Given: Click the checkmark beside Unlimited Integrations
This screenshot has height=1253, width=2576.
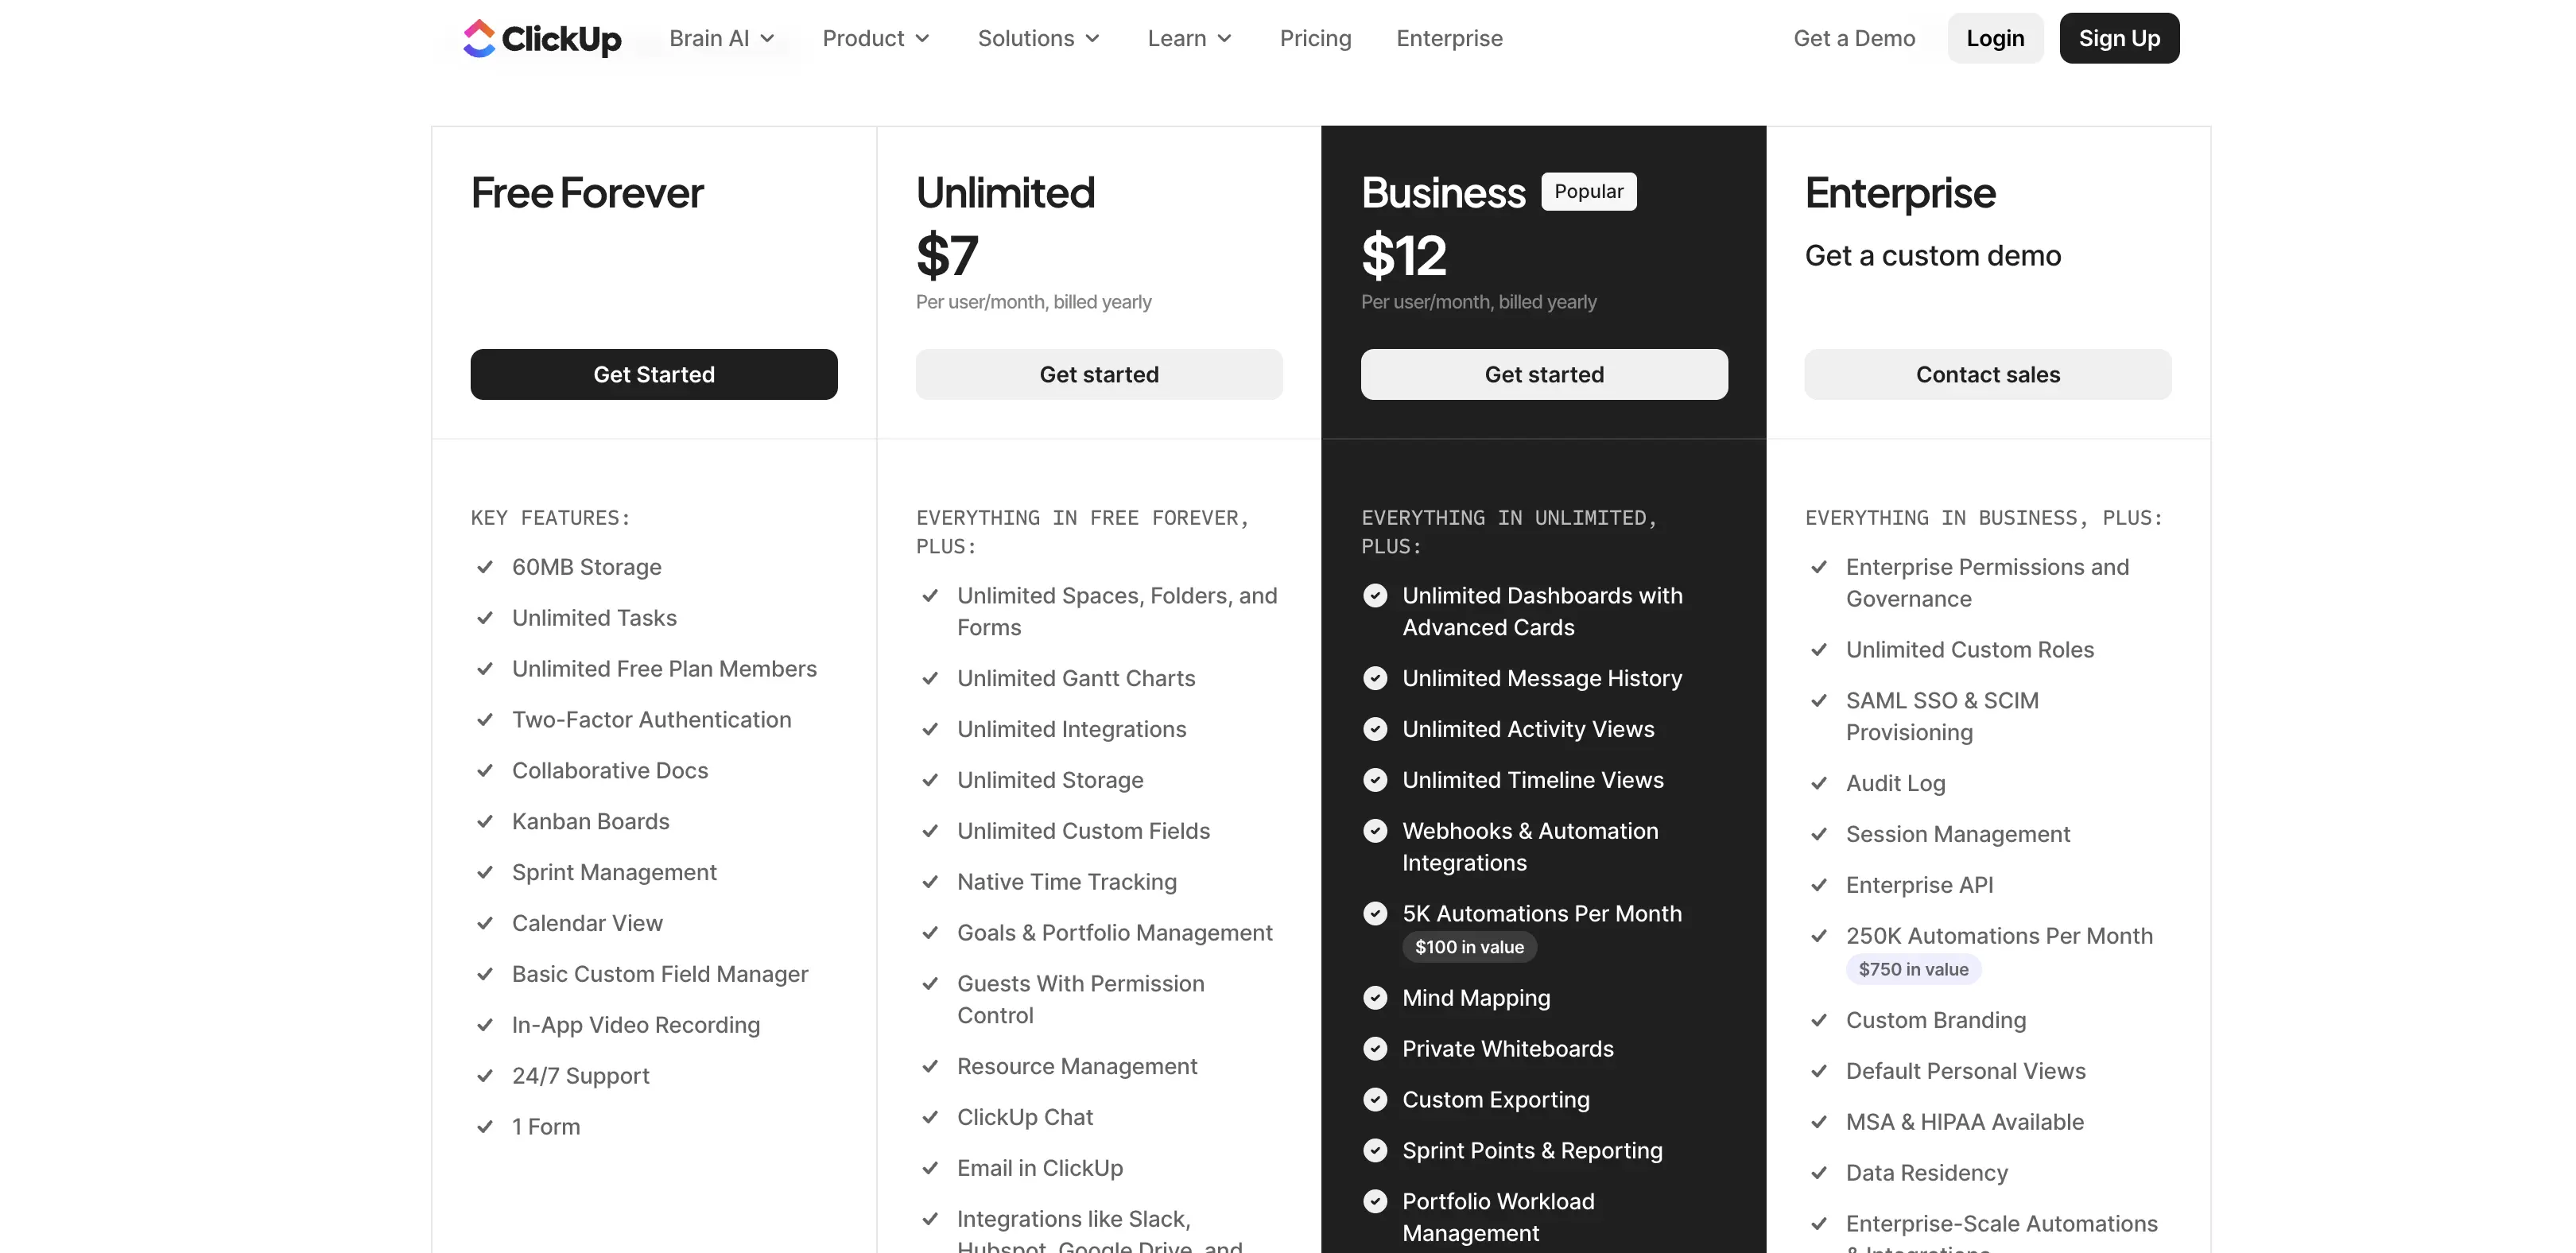Looking at the screenshot, I should click(930, 729).
